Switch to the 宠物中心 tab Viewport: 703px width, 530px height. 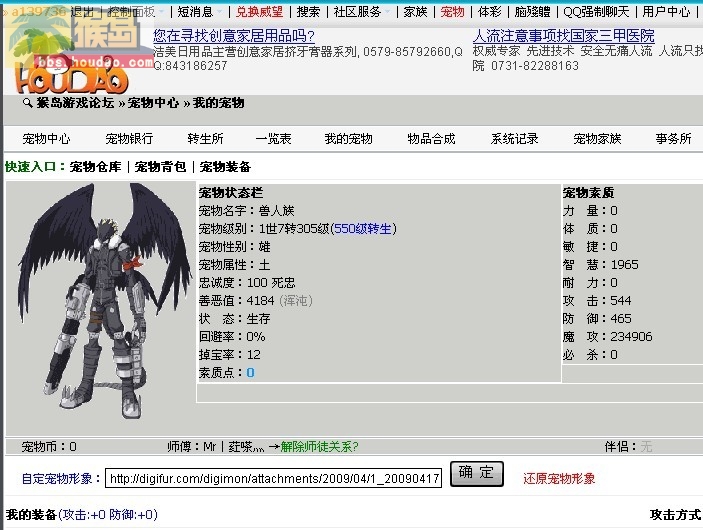coord(46,139)
